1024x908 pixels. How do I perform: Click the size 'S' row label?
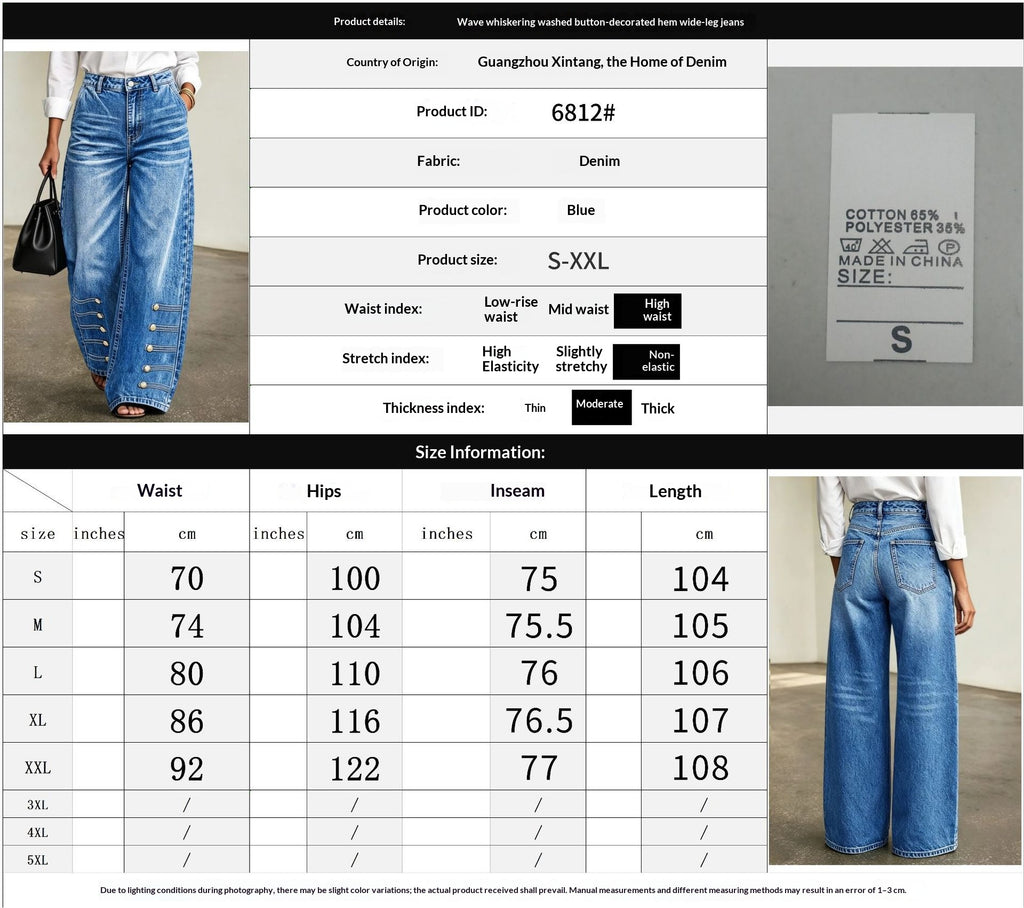tap(37, 577)
